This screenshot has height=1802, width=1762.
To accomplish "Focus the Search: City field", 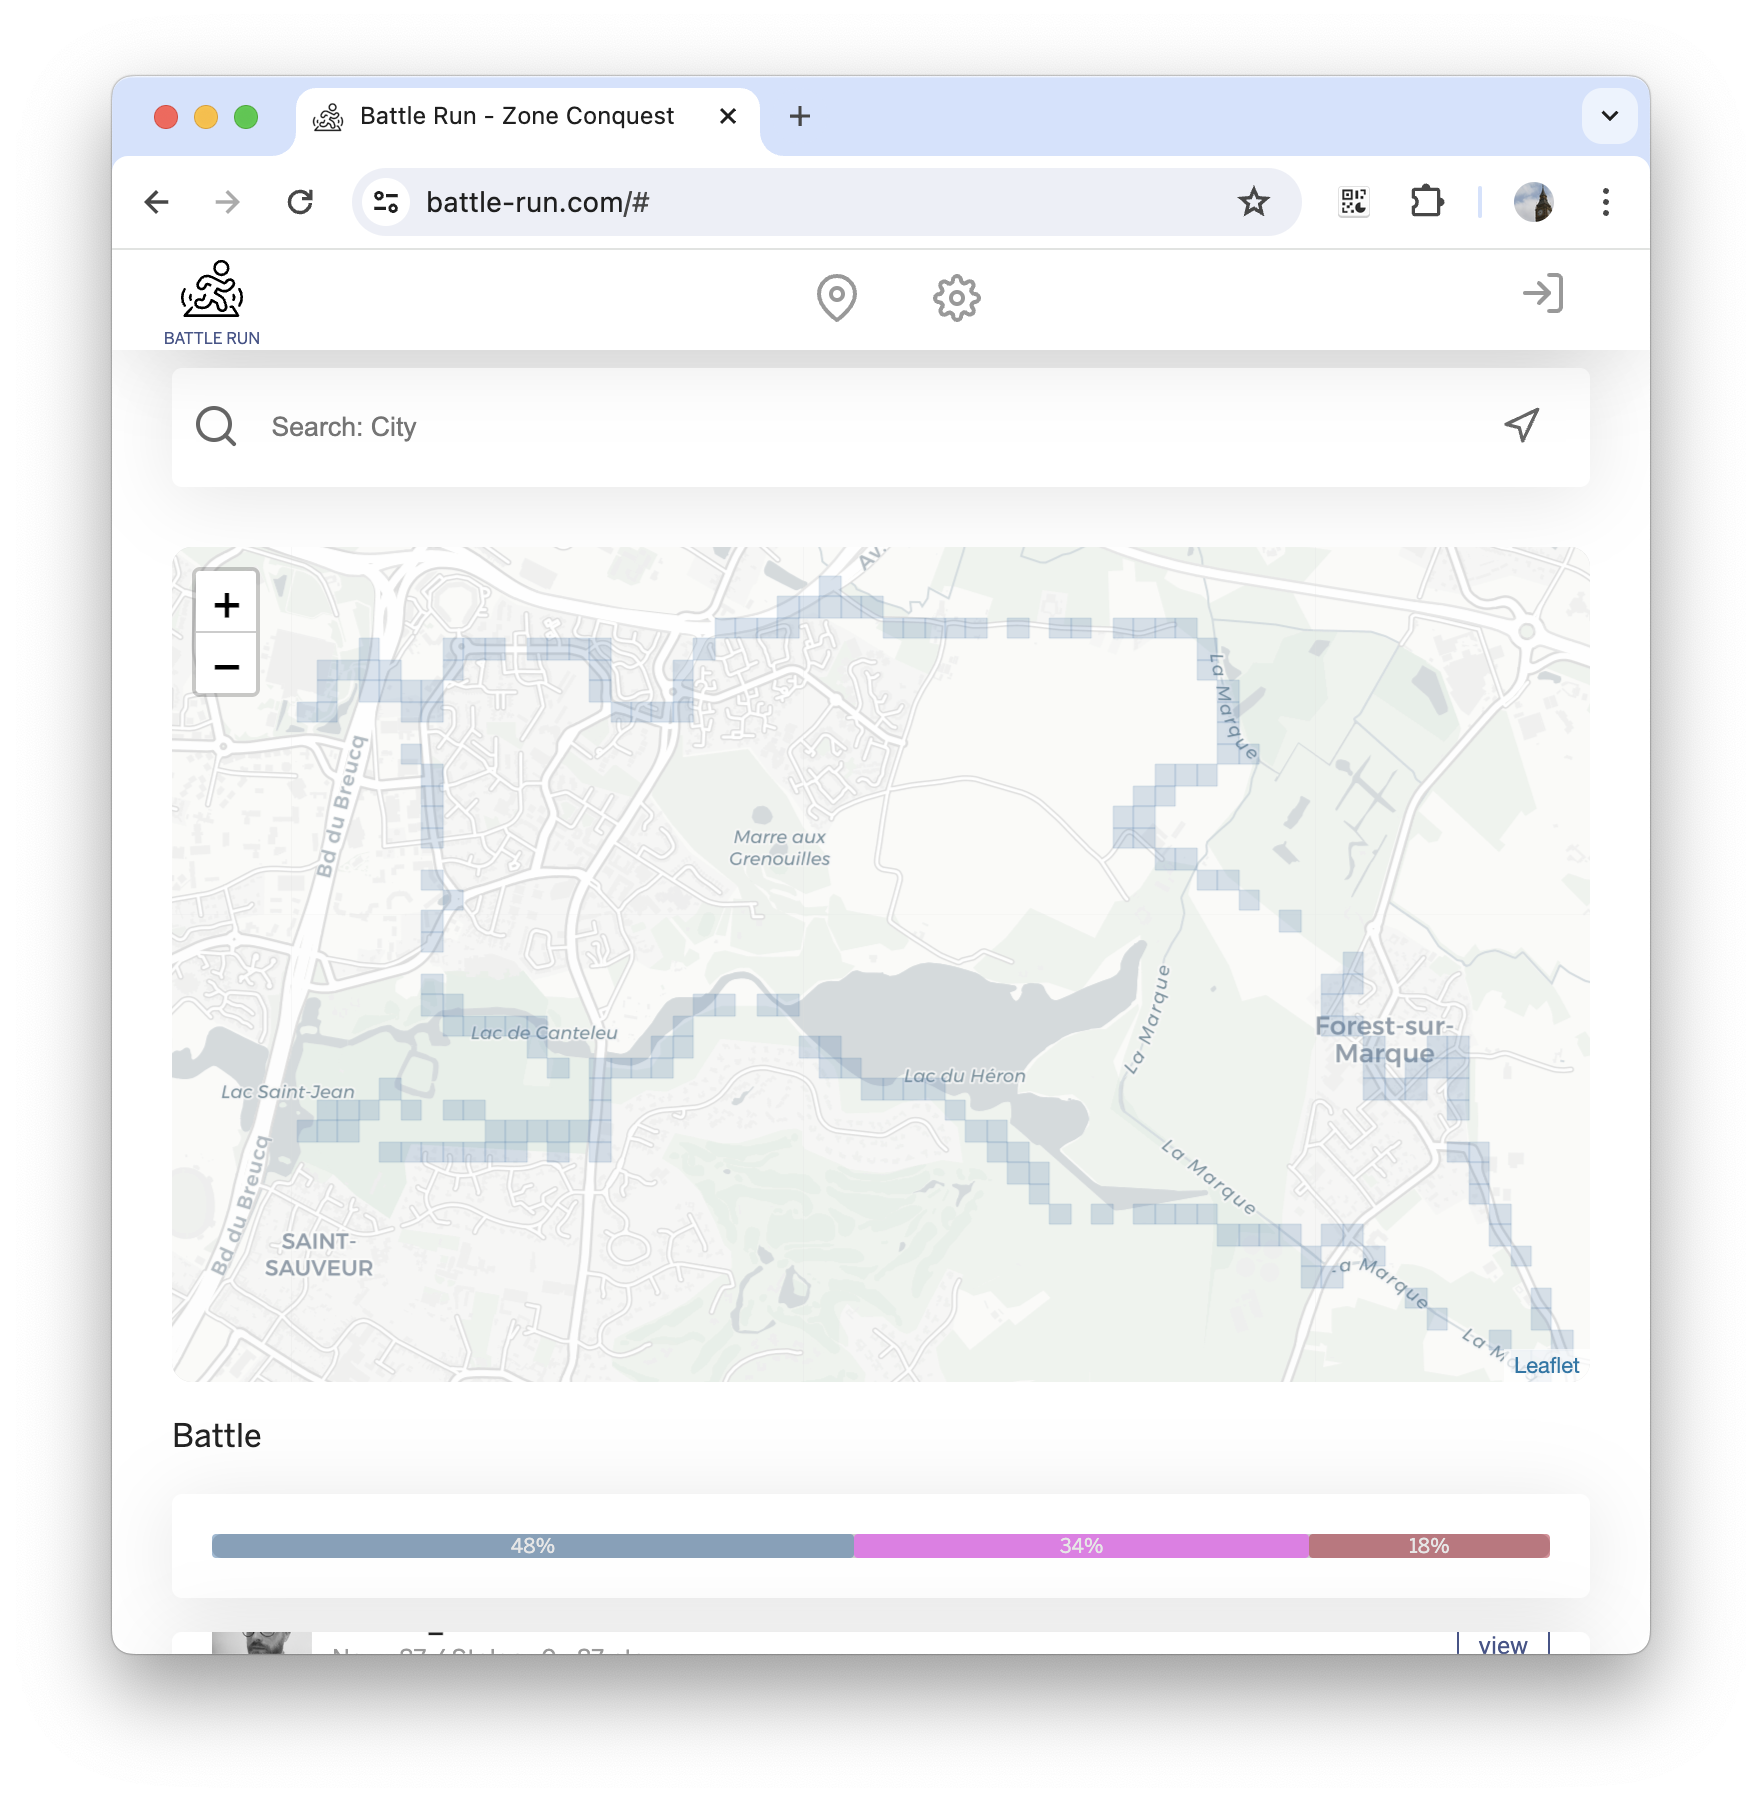I will [880, 427].
